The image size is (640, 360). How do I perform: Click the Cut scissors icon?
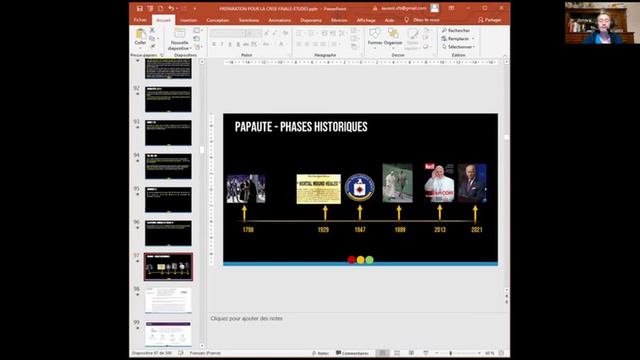(x=152, y=31)
